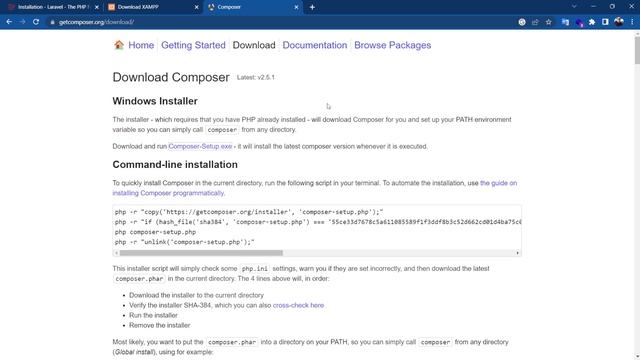Click the hash_file('sha384') code line
The height and width of the screenshot is (360, 640).
pyautogui.click(x=318, y=222)
